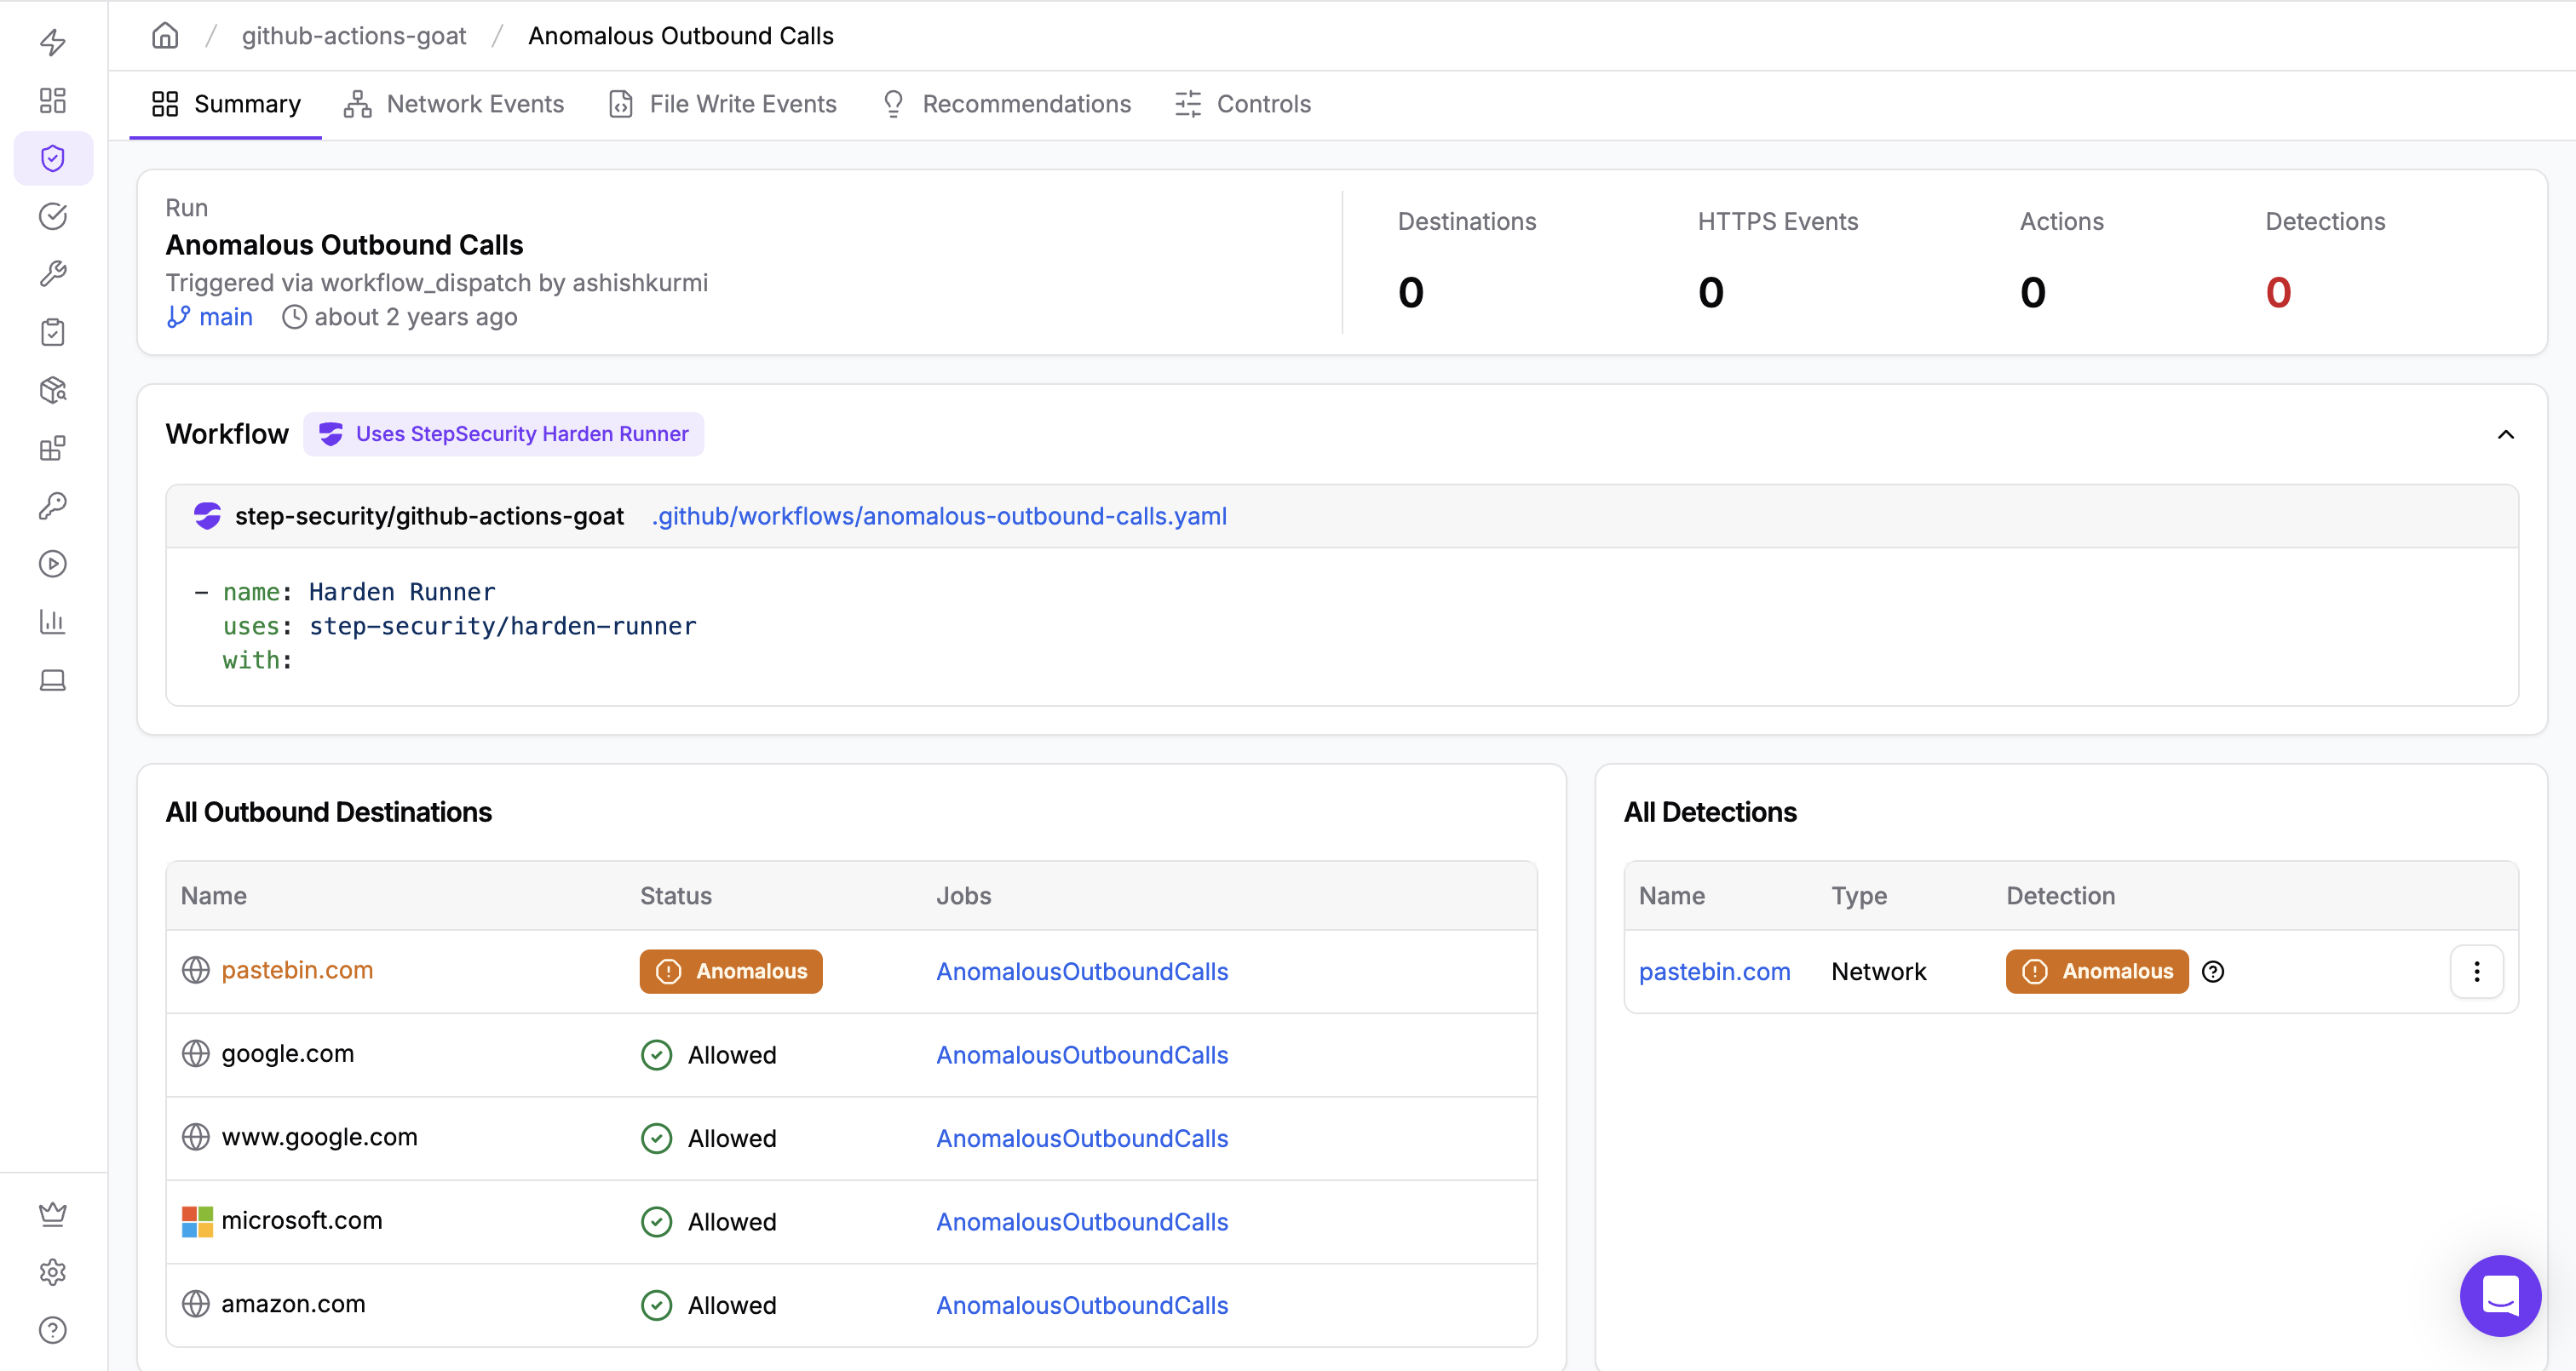Click the wrench icon in sidebar
2576x1371 pixels.
(x=53, y=273)
